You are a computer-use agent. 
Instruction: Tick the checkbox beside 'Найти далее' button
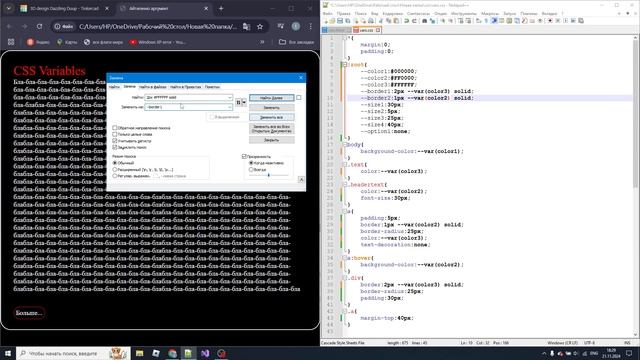pos(299,98)
